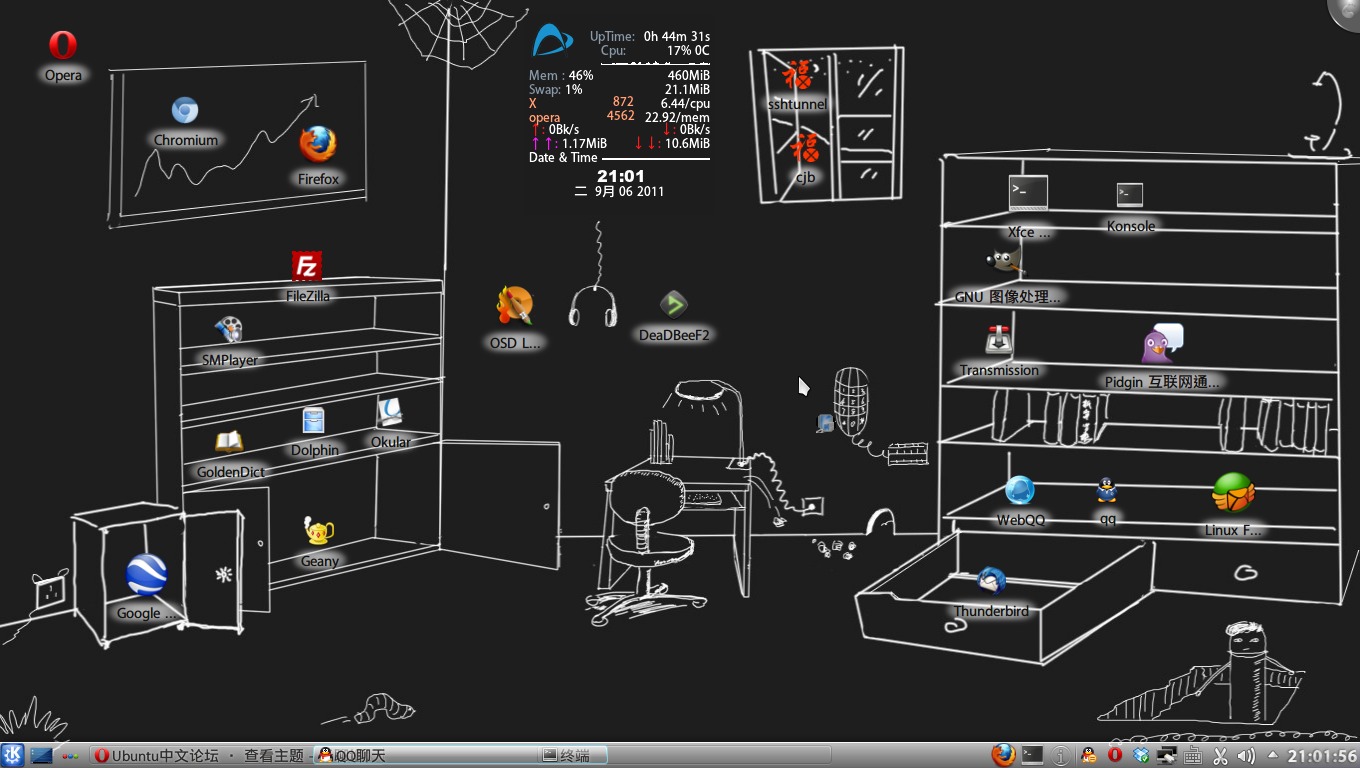The height and width of the screenshot is (768, 1360).
Task: Expand hidden system tray icons arrow
Action: click(1272, 754)
